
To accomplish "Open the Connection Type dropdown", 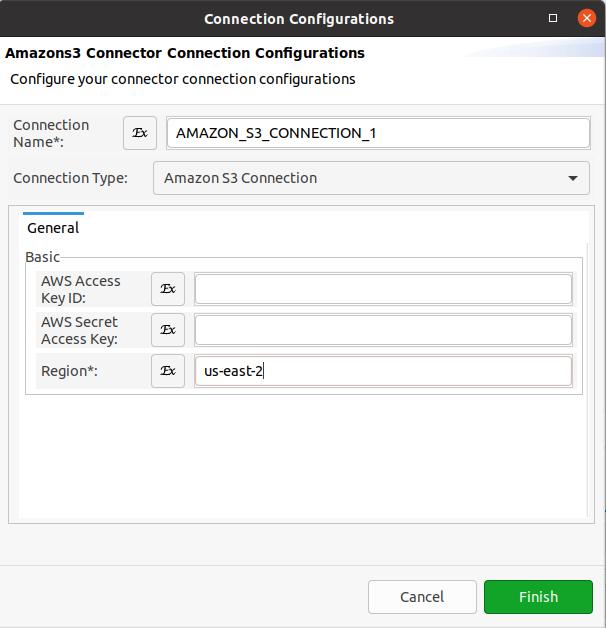I will [371, 178].
